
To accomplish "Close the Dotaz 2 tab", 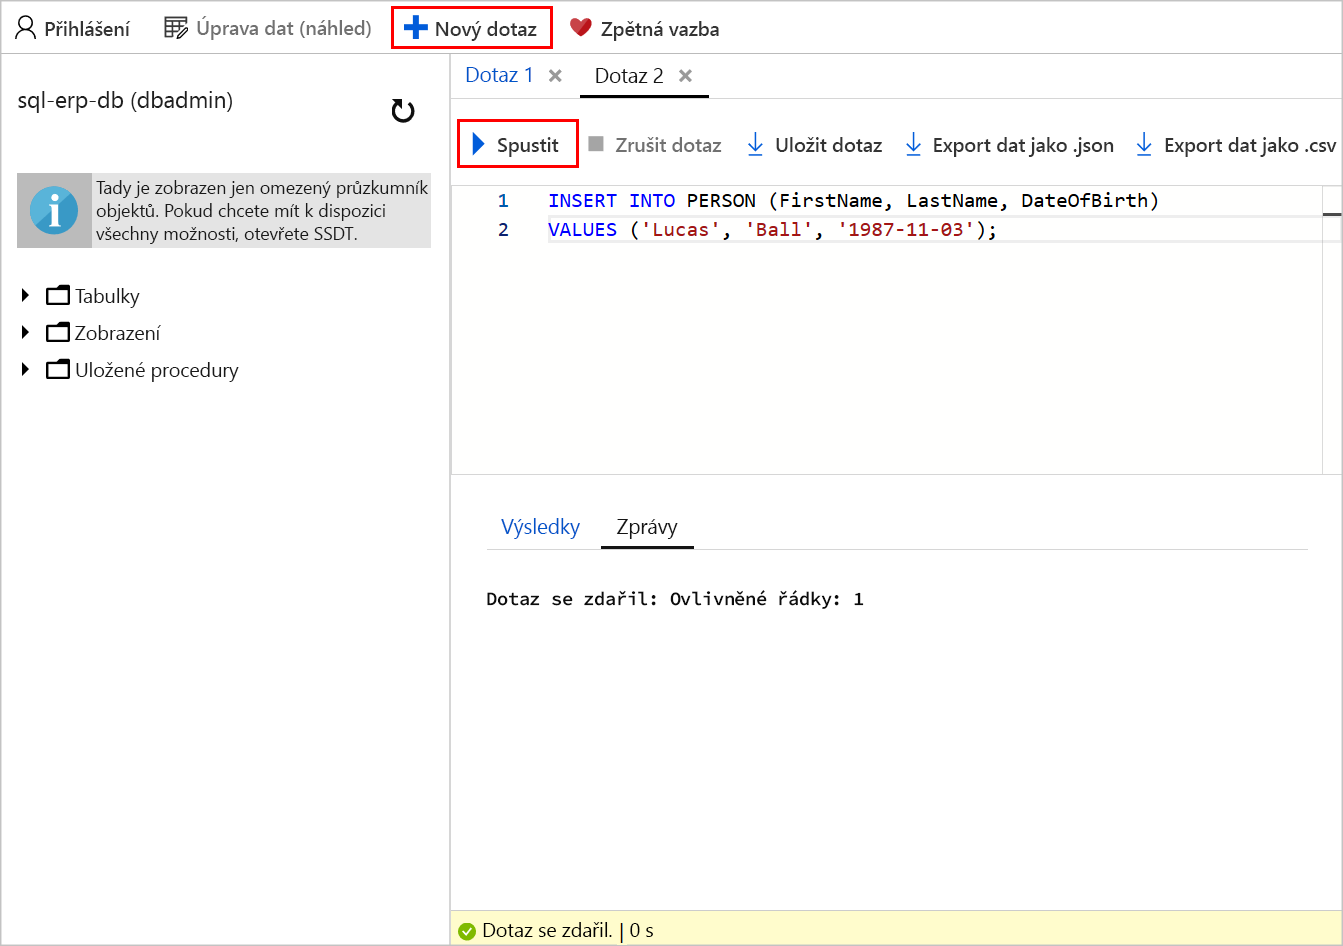I will [685, 75].
